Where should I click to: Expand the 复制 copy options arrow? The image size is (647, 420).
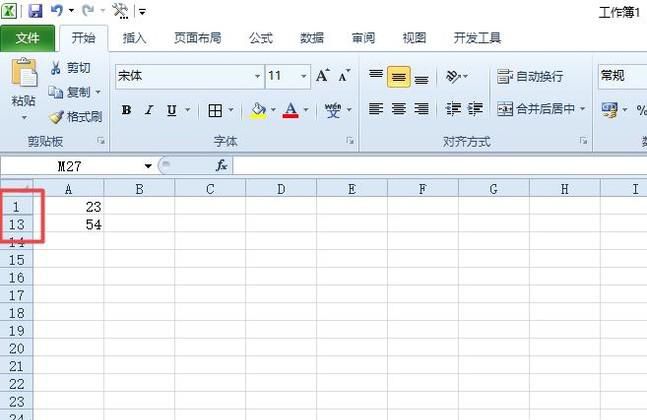click(x=98, y=92)
